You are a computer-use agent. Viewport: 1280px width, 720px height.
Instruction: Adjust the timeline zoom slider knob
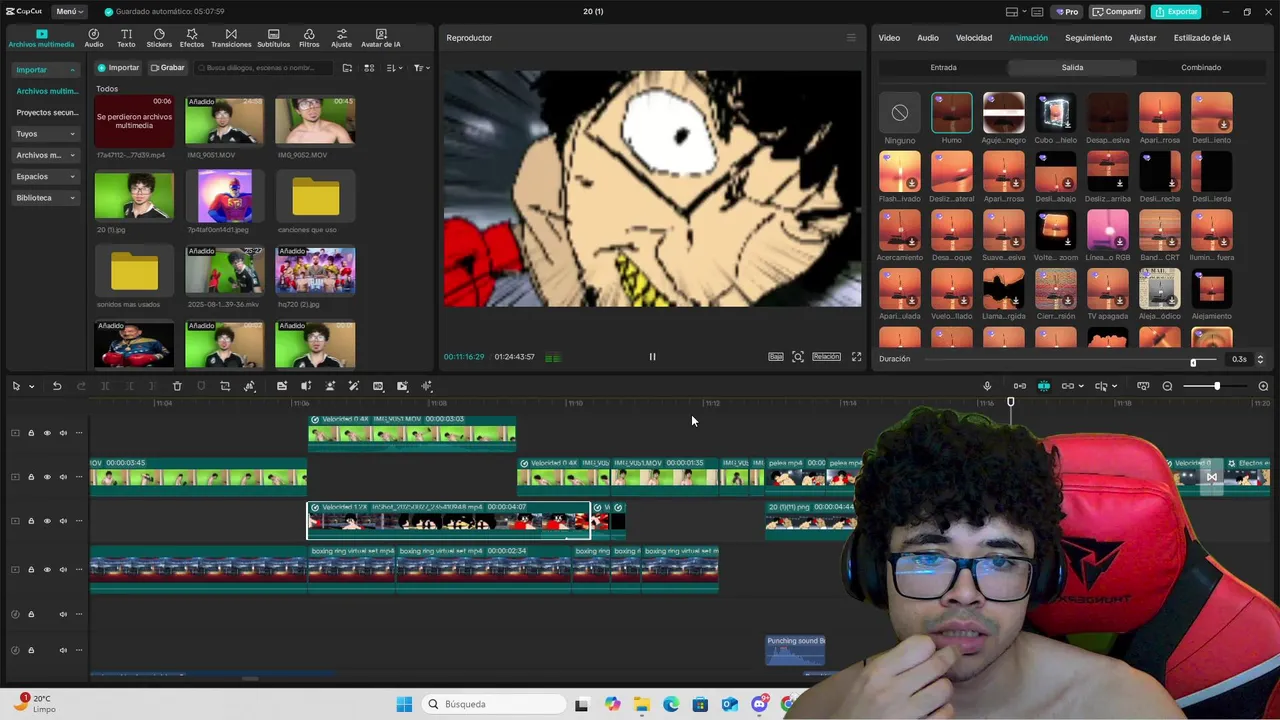click(1217, 386)
